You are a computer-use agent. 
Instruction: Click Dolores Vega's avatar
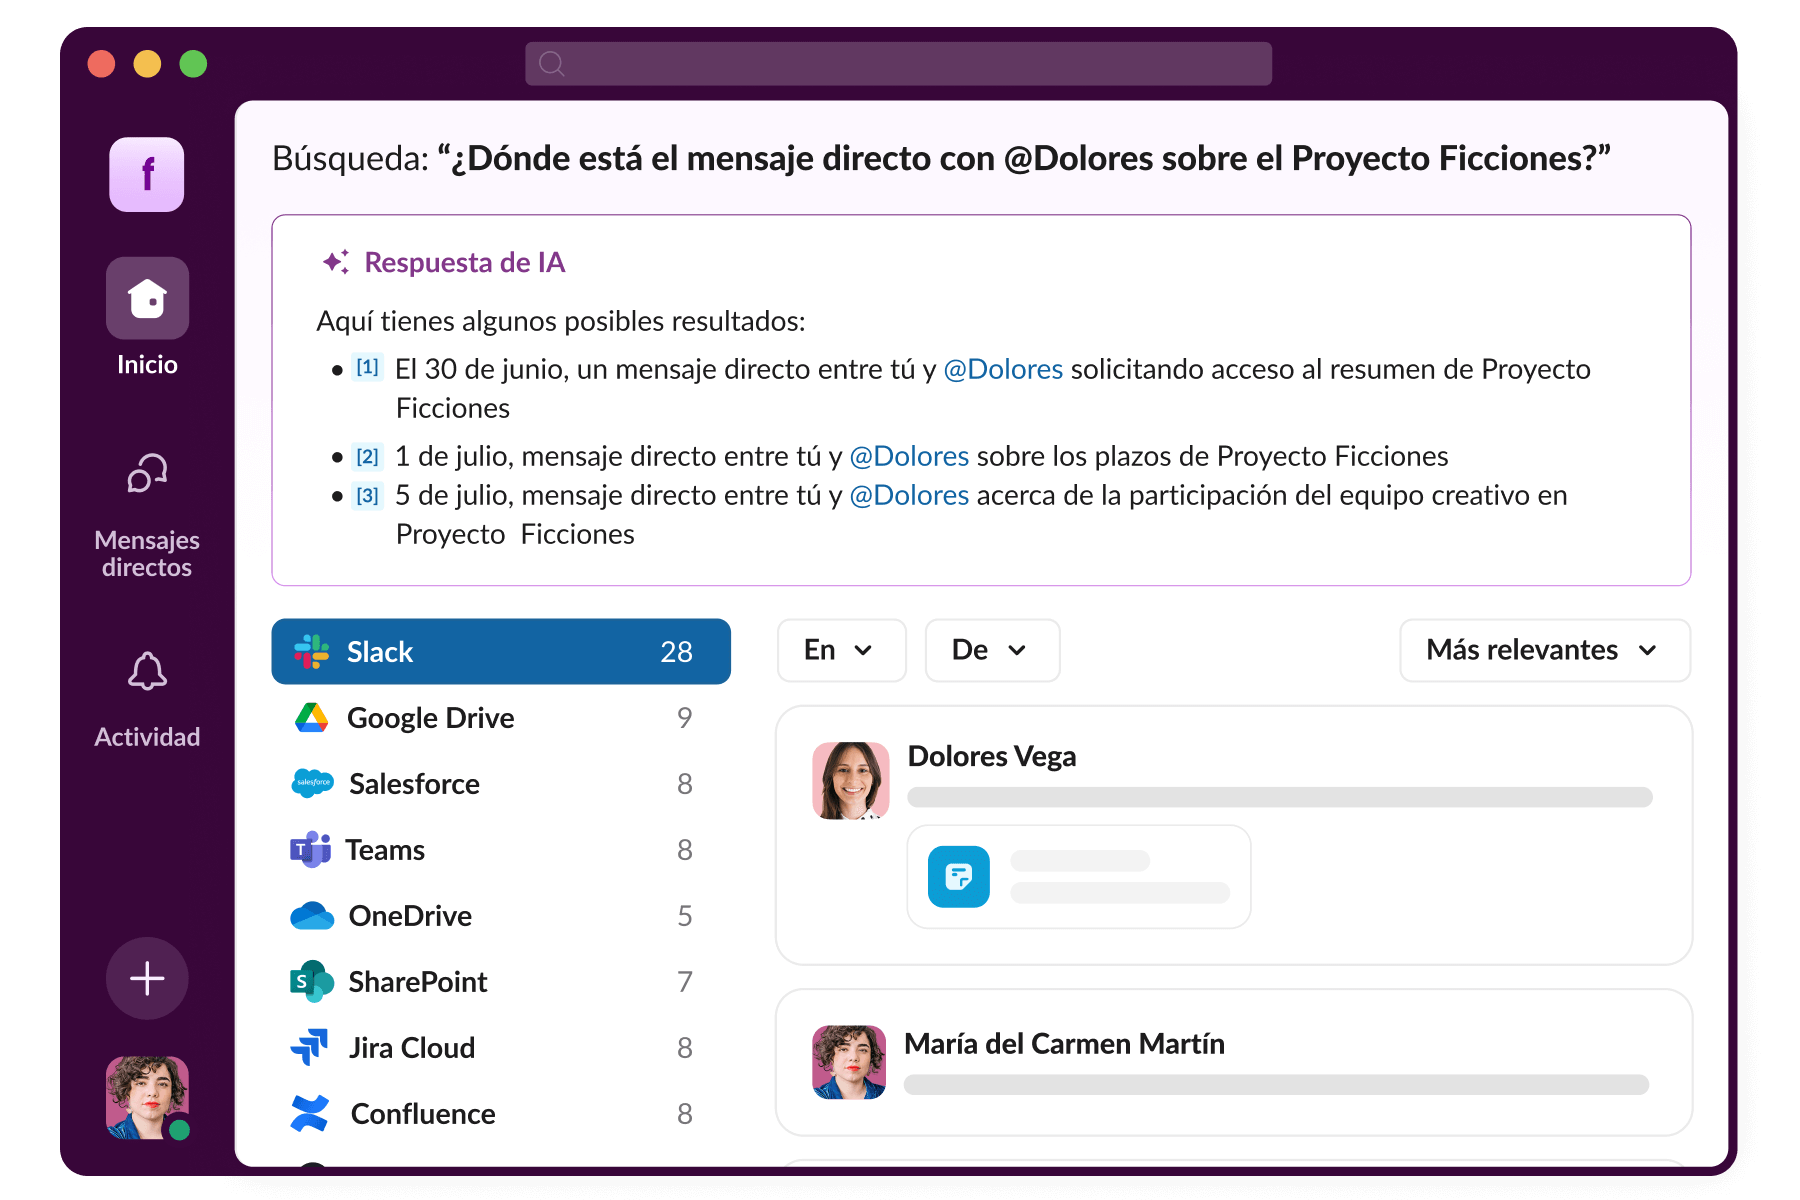tap(851, 780)
